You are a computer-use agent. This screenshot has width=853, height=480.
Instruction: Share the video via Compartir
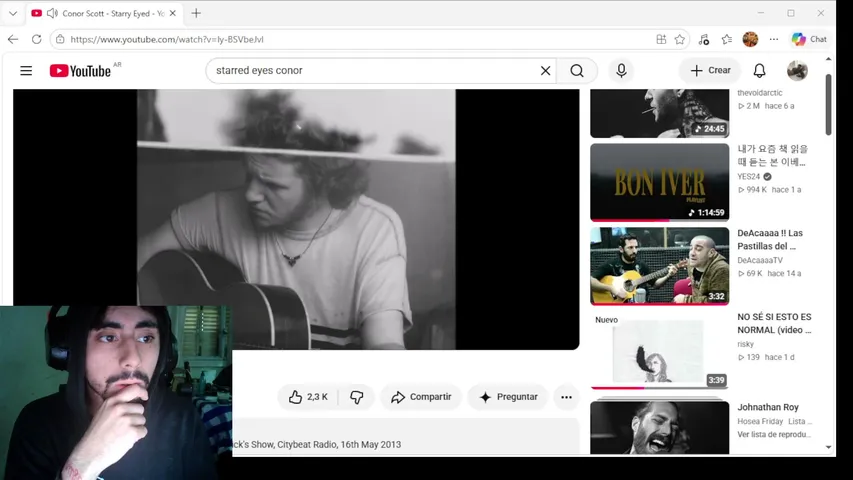[421, 397]
